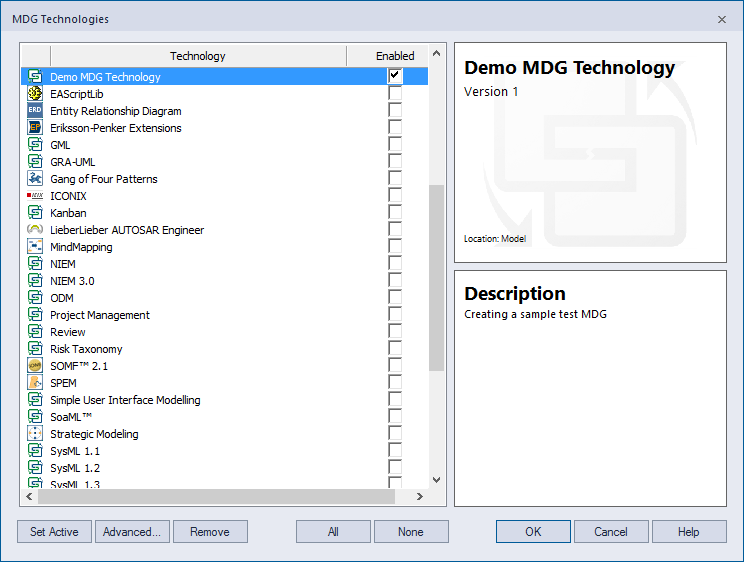This screenshot has height=562, width=744.
Task: Click the MindMapping icon
Action: point(35,247)
